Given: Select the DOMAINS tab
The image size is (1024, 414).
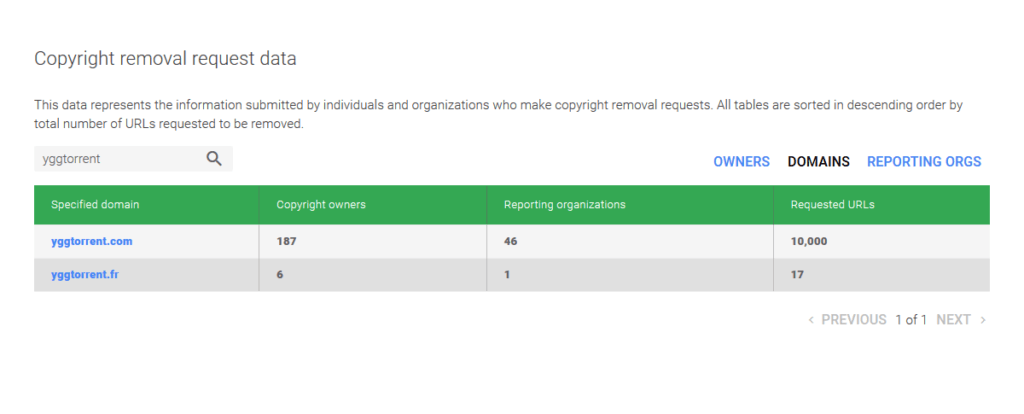Looking at the screenshot, I should [818, 161].
